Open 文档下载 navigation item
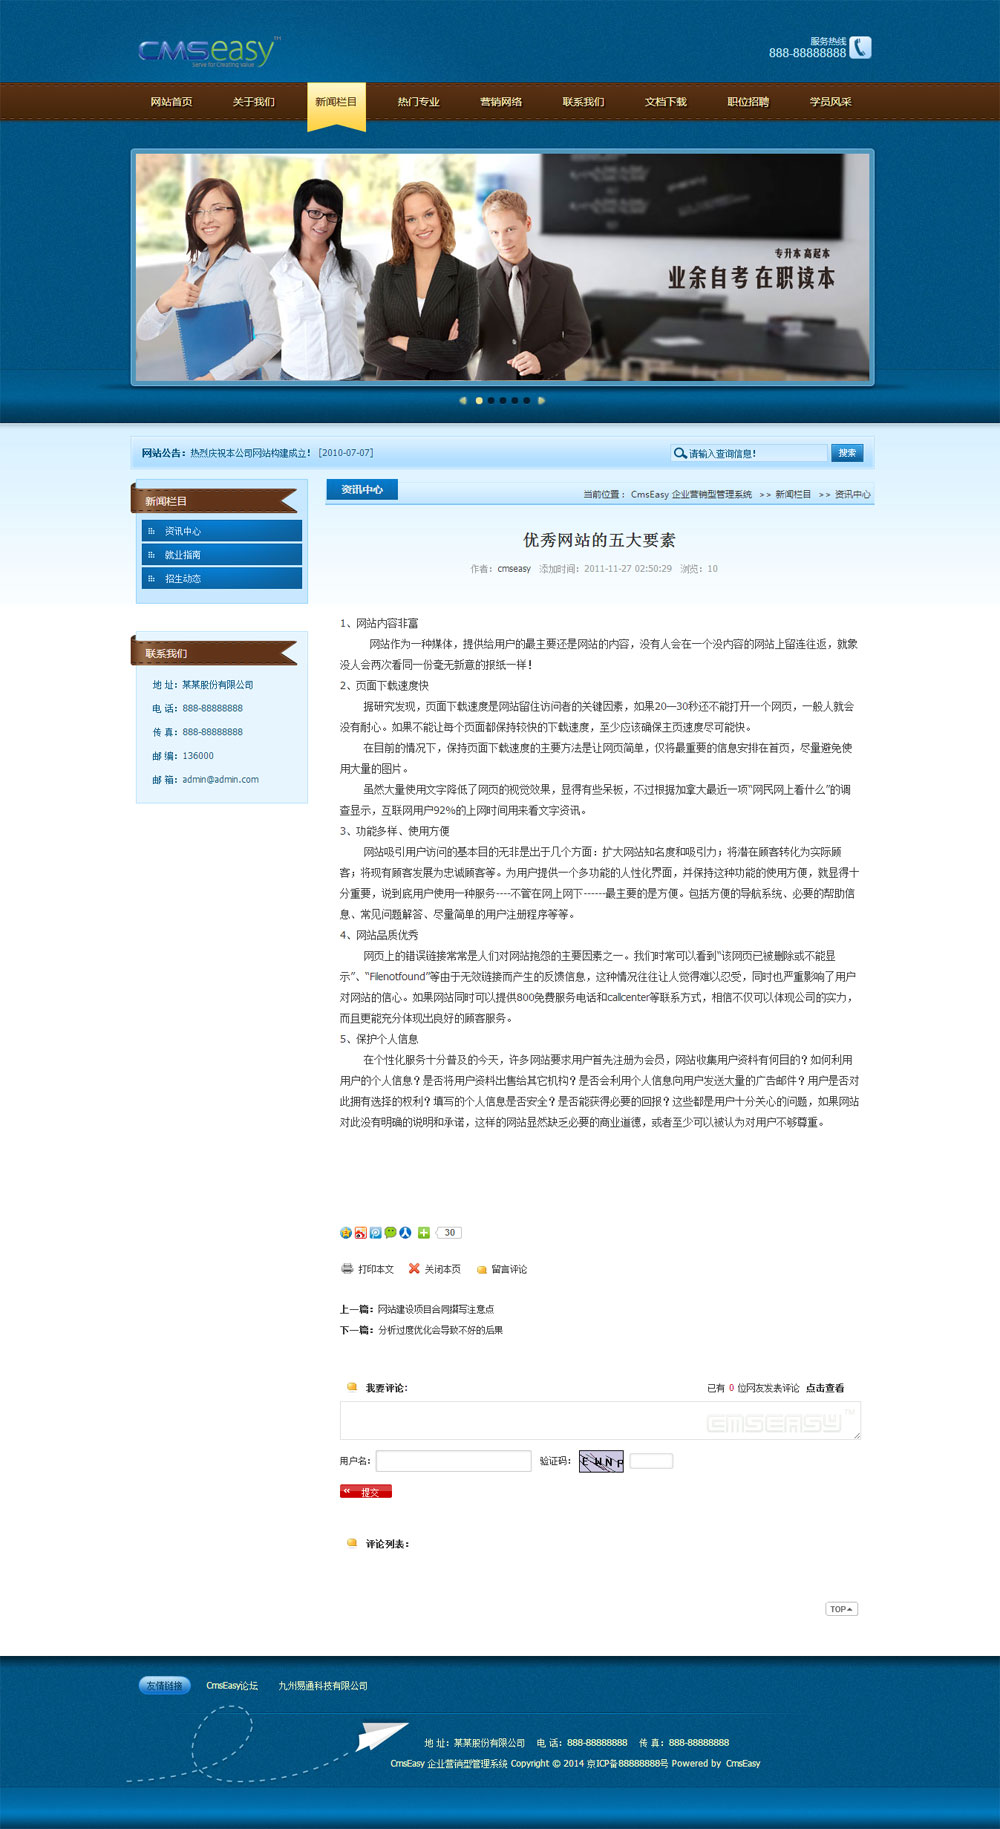 (x=666, y=102)
